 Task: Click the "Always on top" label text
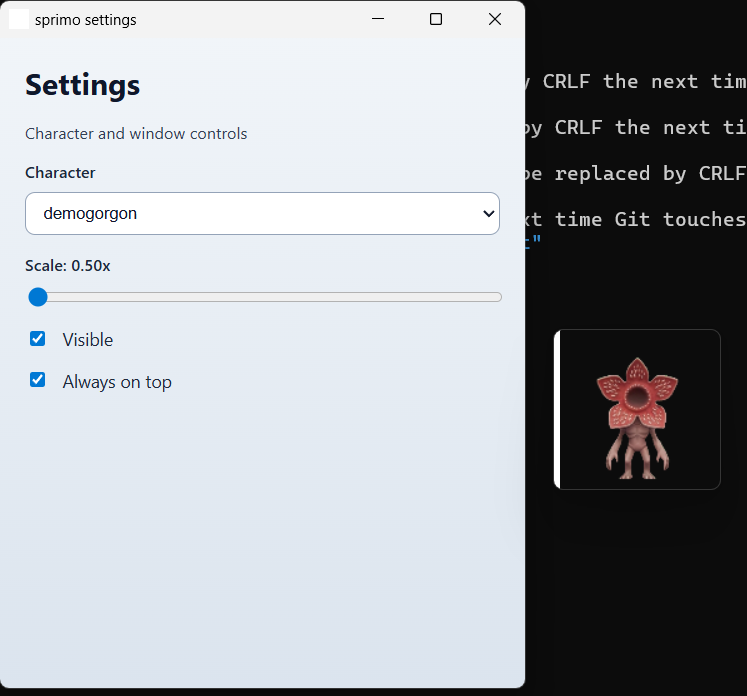[x=117, y=382]
